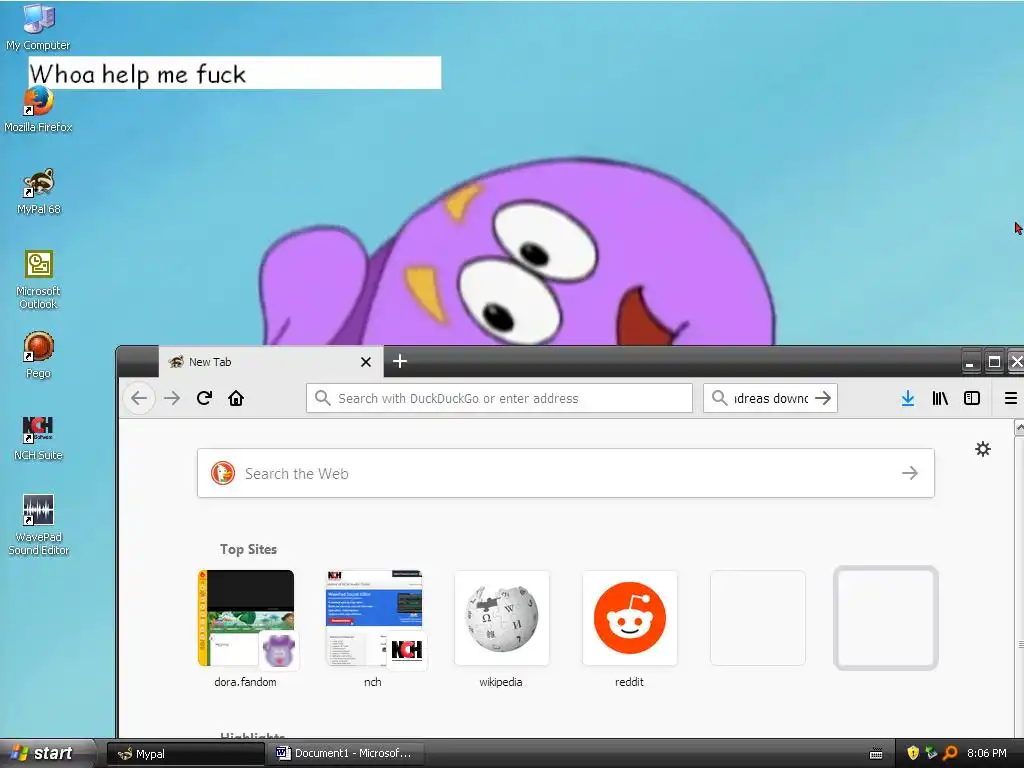The width and height of the screenshot is (1024, 768).
Task: Open MyPal 68 desktop shortcut
Action: [39, 191]
